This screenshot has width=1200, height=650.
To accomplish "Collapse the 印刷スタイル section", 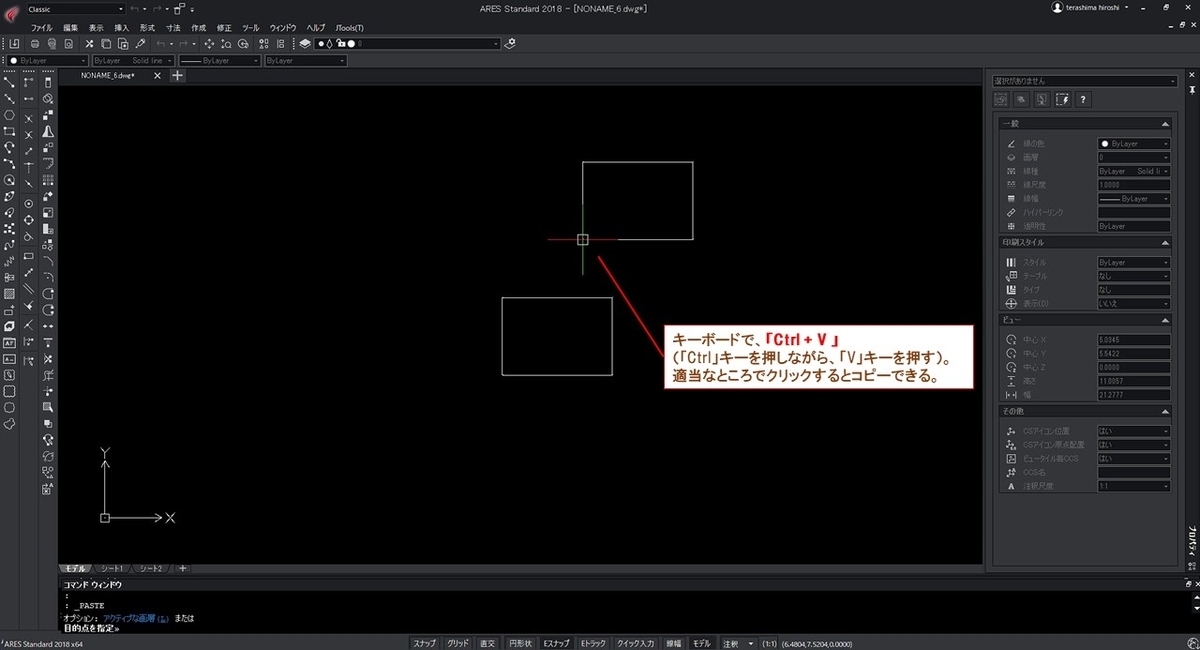I will (1165, 242).
